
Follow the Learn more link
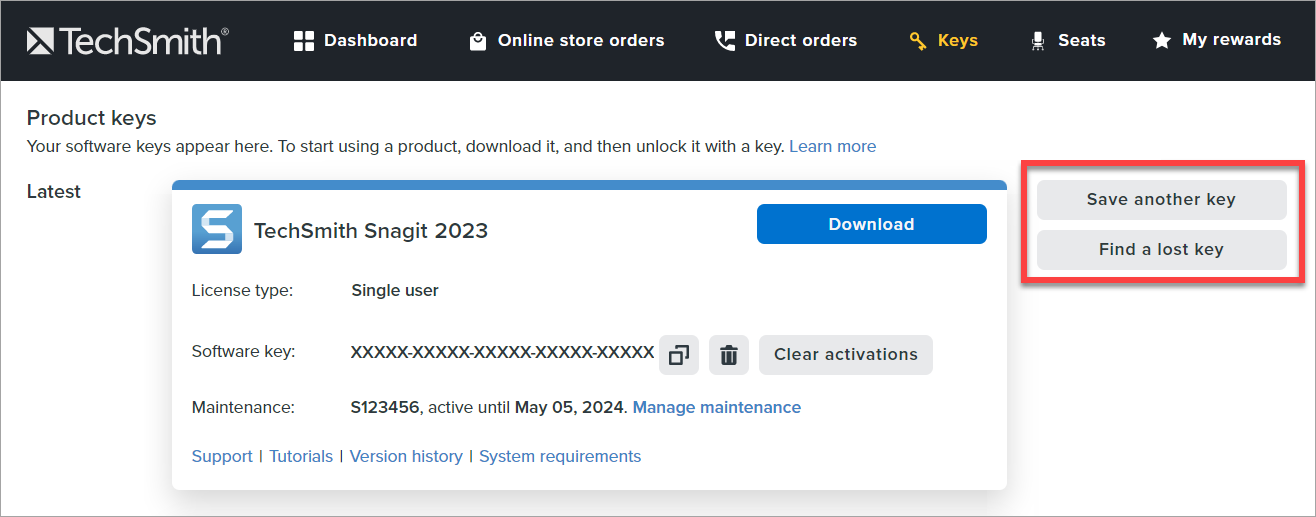tap(832, 146)
